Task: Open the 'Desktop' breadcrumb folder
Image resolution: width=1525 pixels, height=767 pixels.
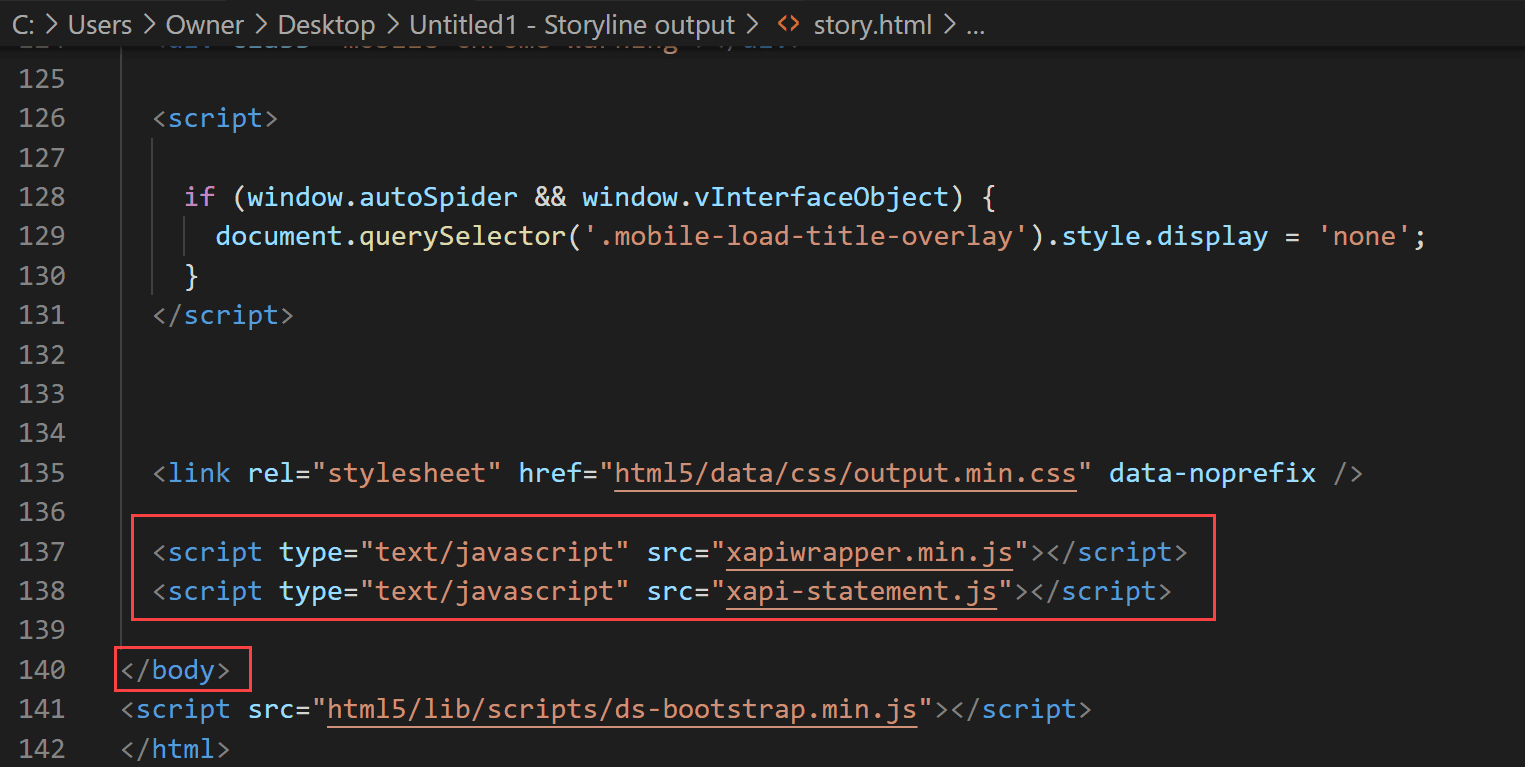Action: click(327, 25)
